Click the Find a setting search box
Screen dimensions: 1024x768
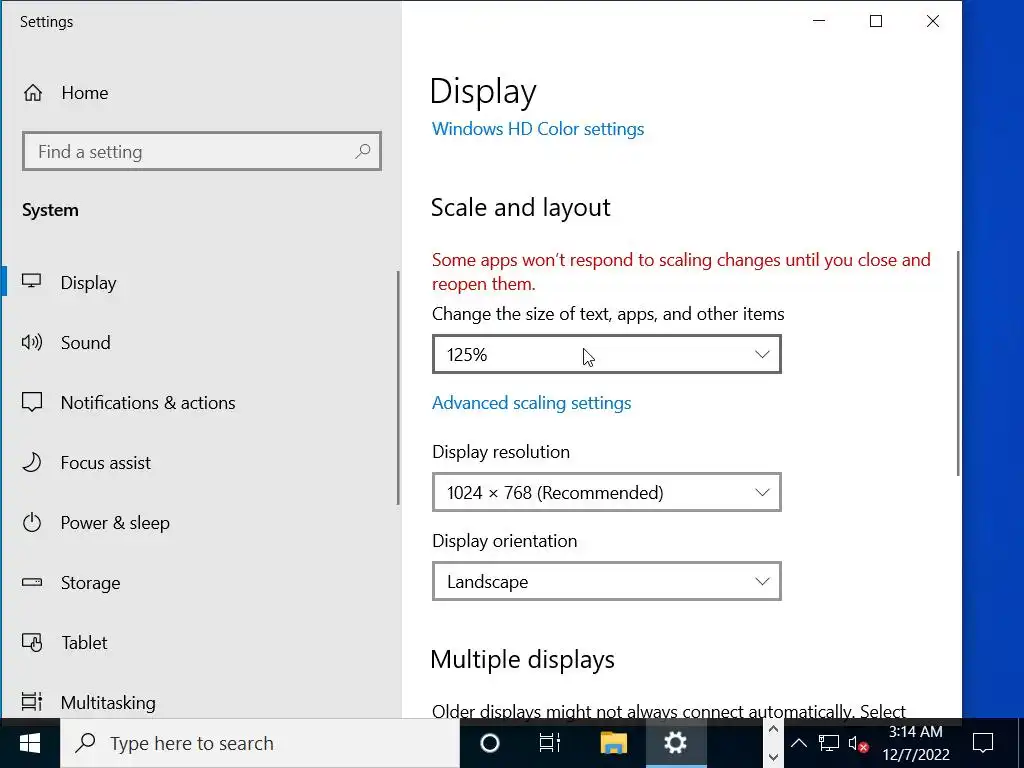click(202, 152)
